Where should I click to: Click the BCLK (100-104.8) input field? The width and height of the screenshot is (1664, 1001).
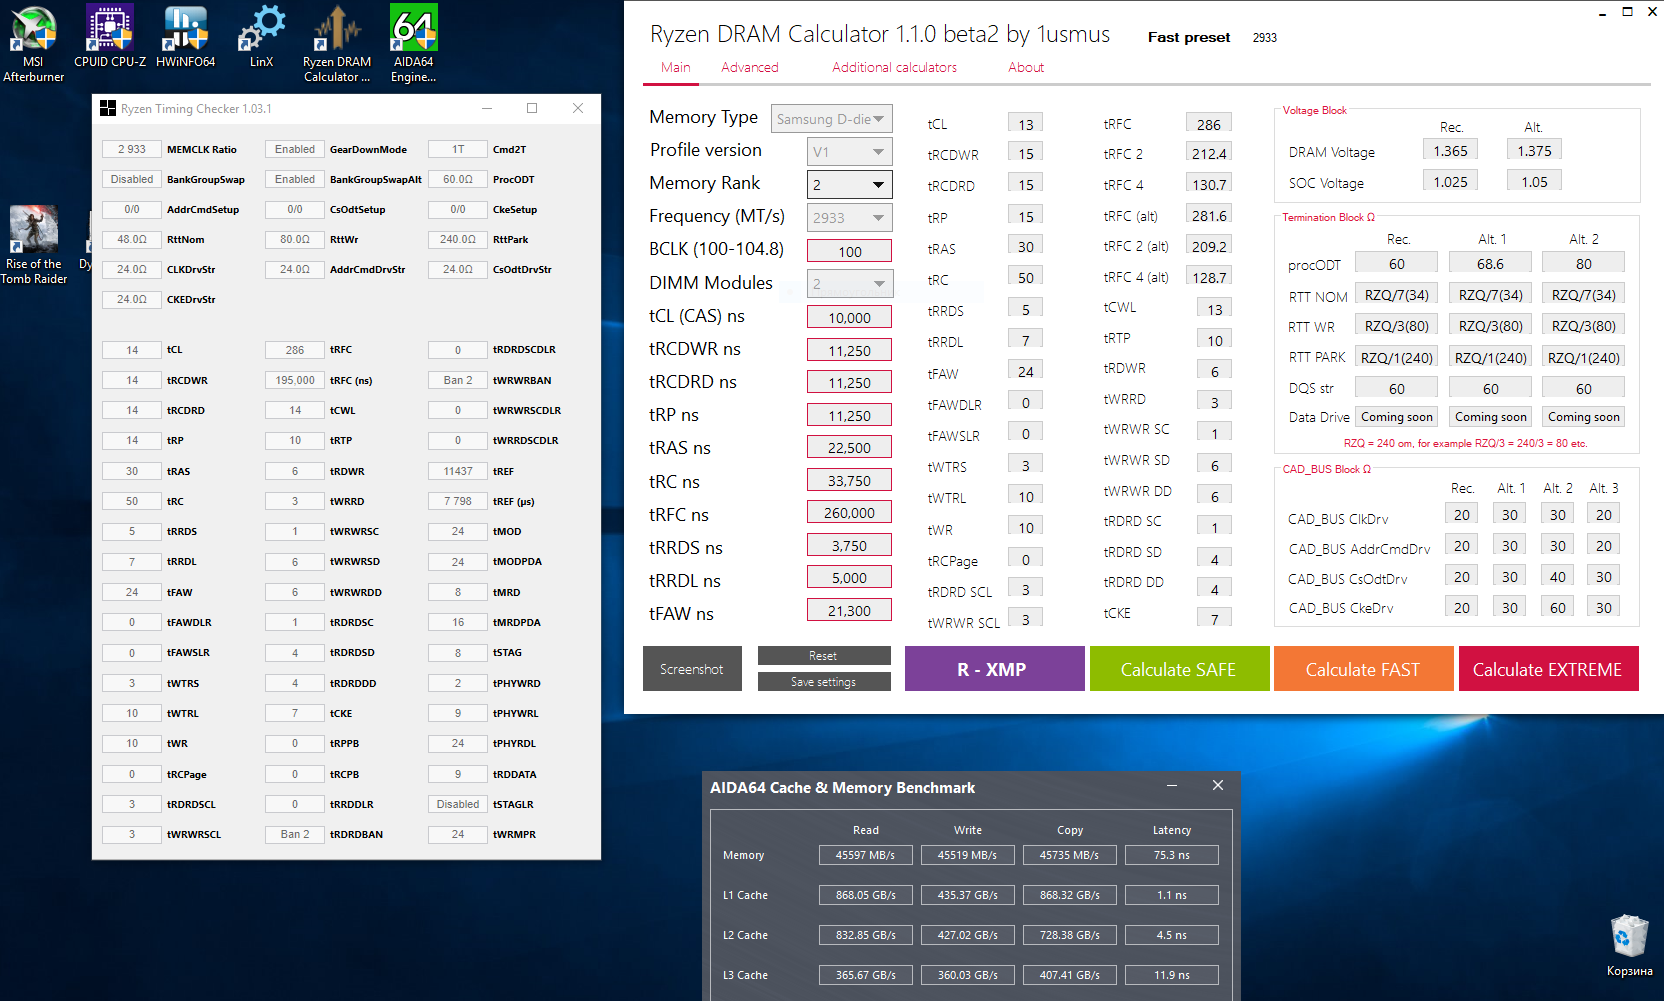tap(849, 251)
